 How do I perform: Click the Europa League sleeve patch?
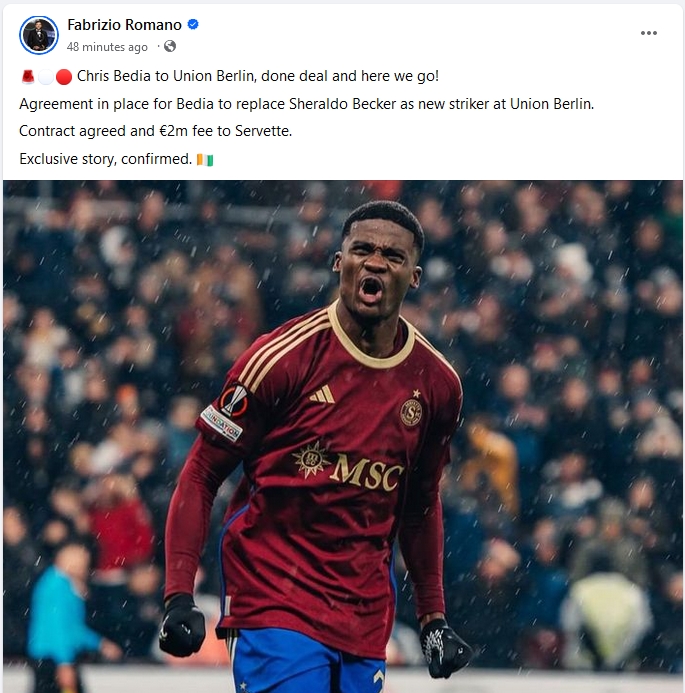[234, 400]
